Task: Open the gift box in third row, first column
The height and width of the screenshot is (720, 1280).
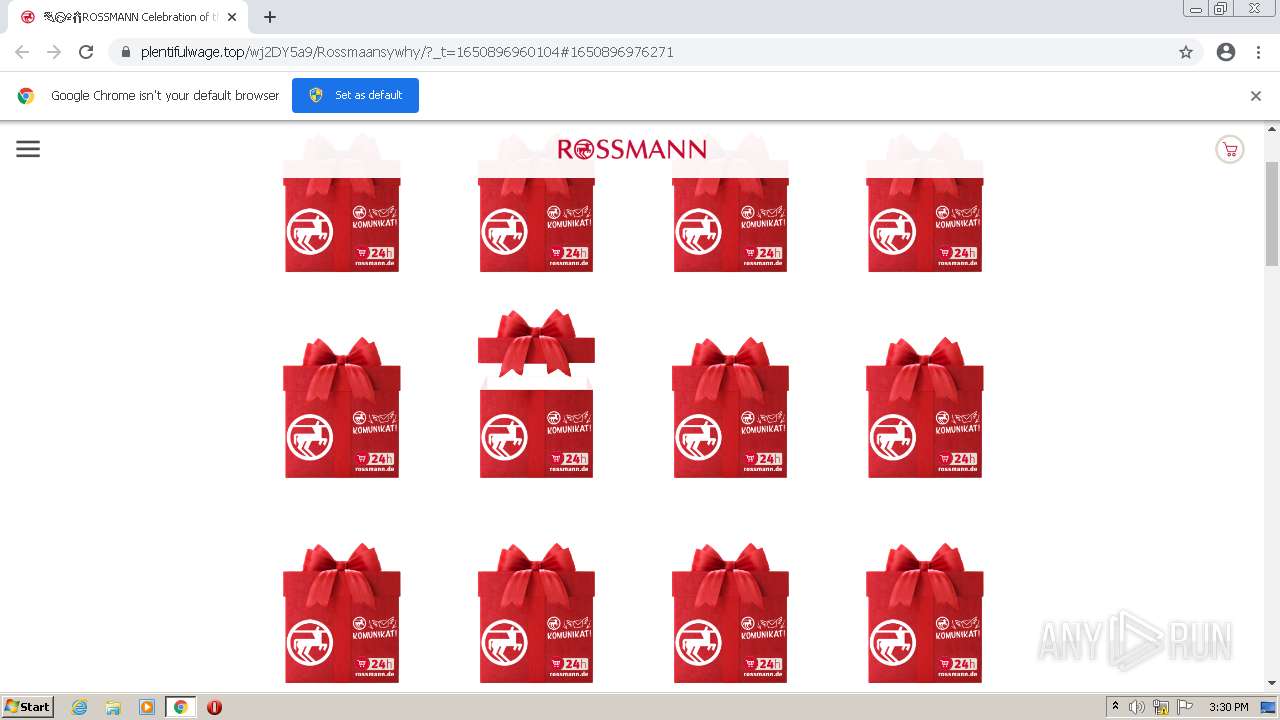Action: click(342, 613)
